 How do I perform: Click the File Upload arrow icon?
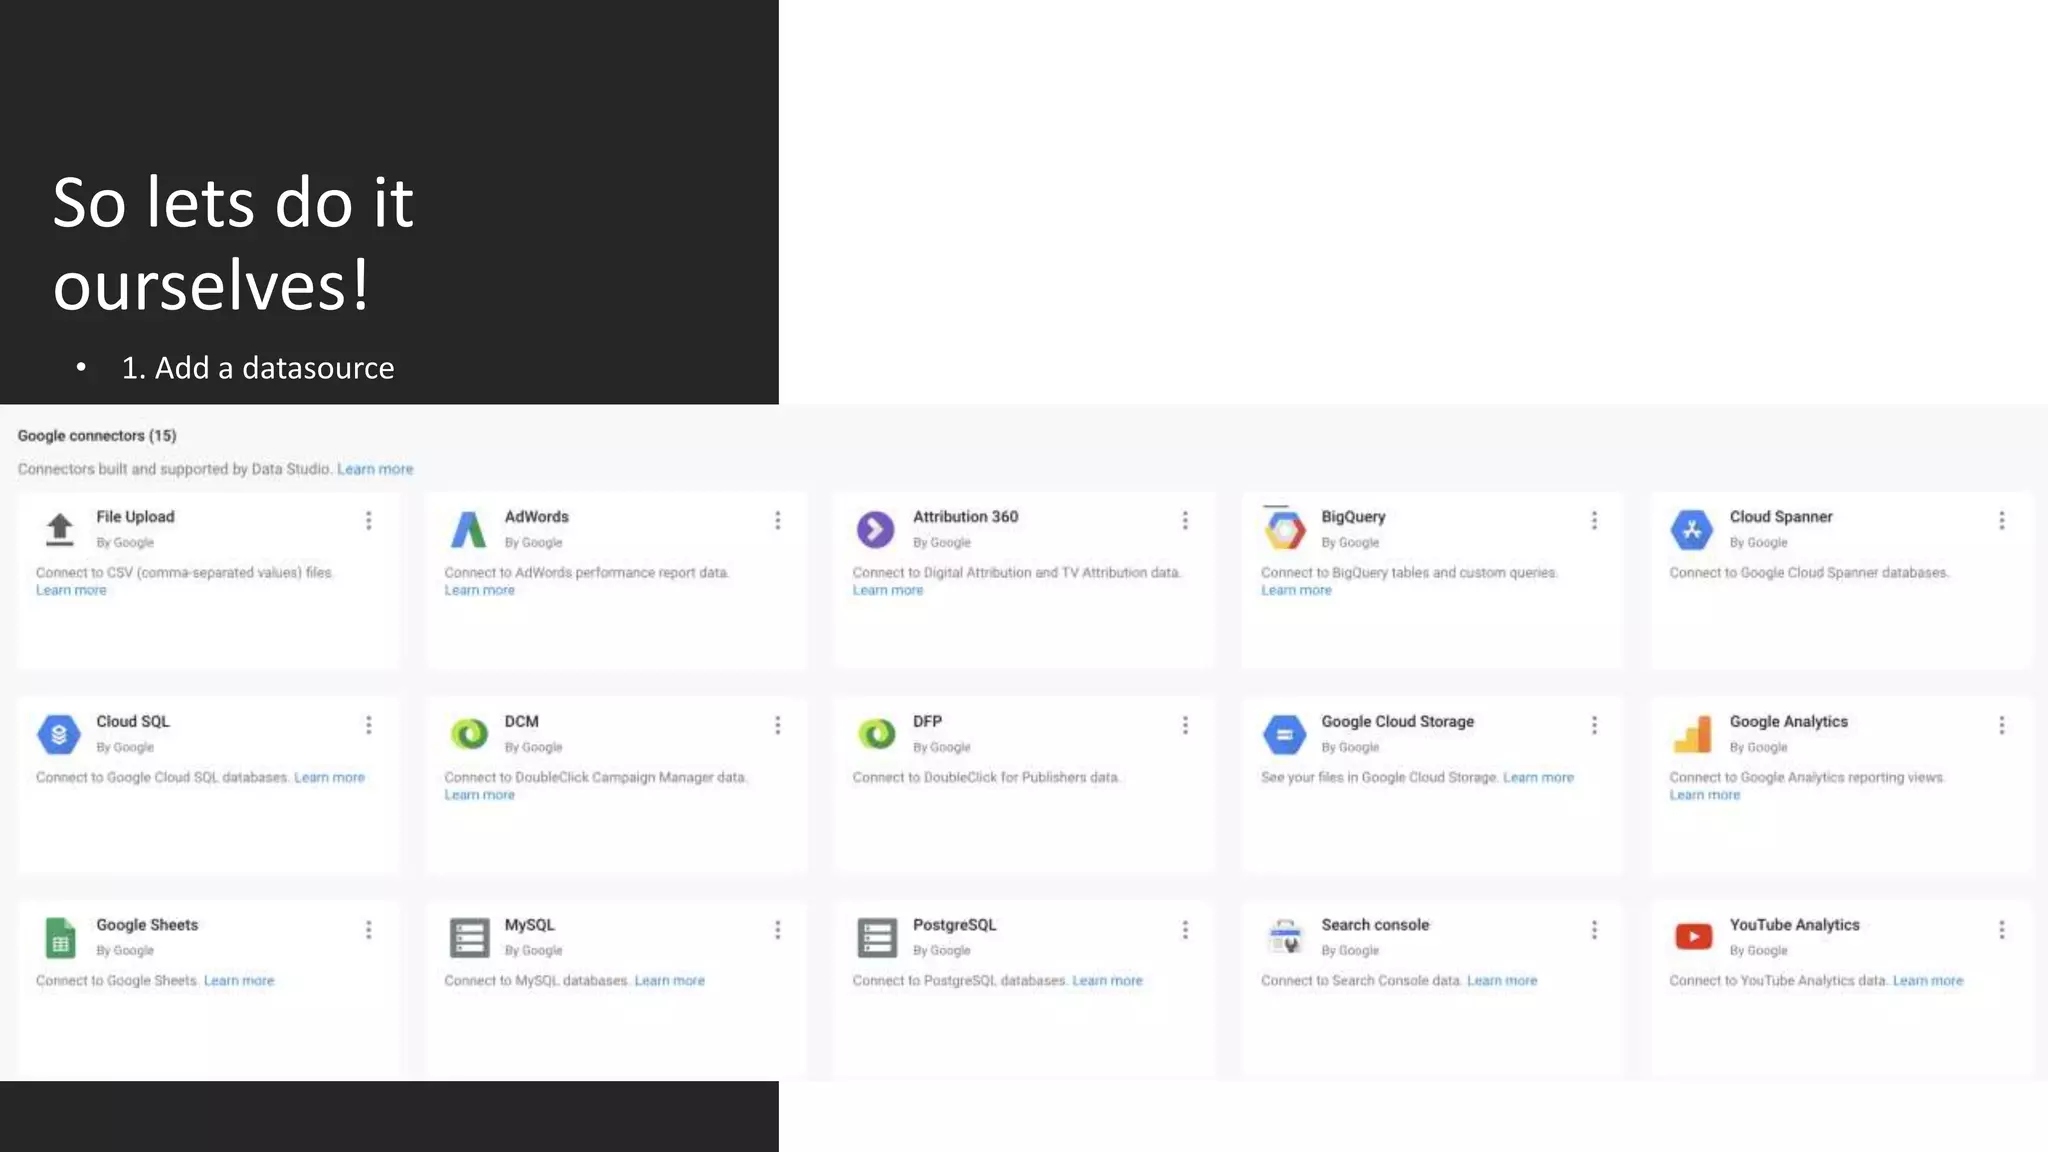(x=60, y=529)
